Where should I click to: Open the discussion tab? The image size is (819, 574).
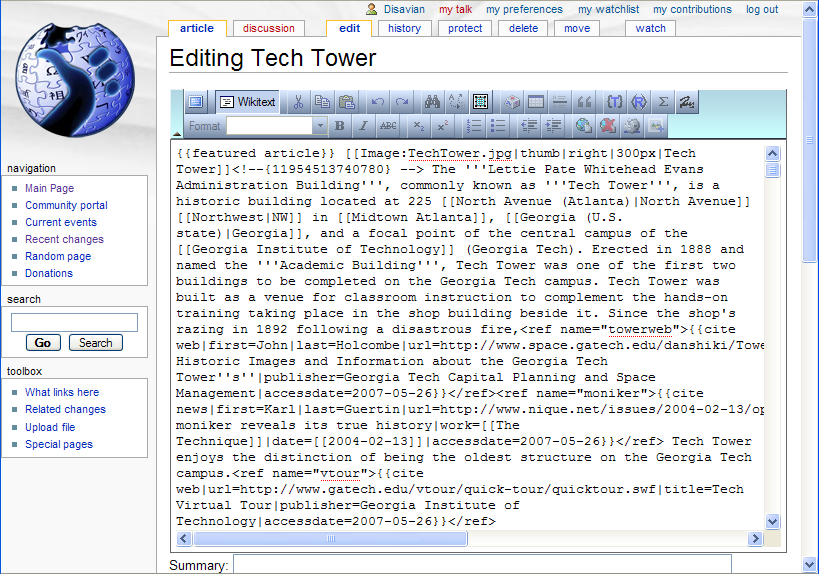pos(268,28)
